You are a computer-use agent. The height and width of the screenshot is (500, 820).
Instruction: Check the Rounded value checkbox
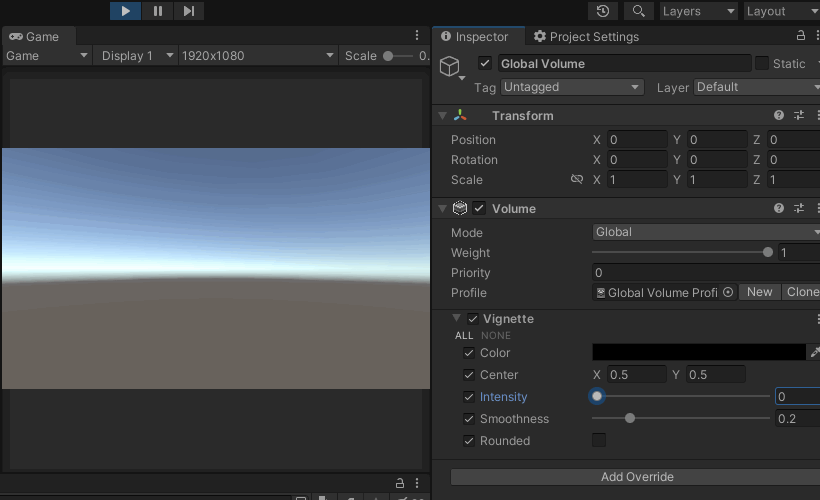599,441
